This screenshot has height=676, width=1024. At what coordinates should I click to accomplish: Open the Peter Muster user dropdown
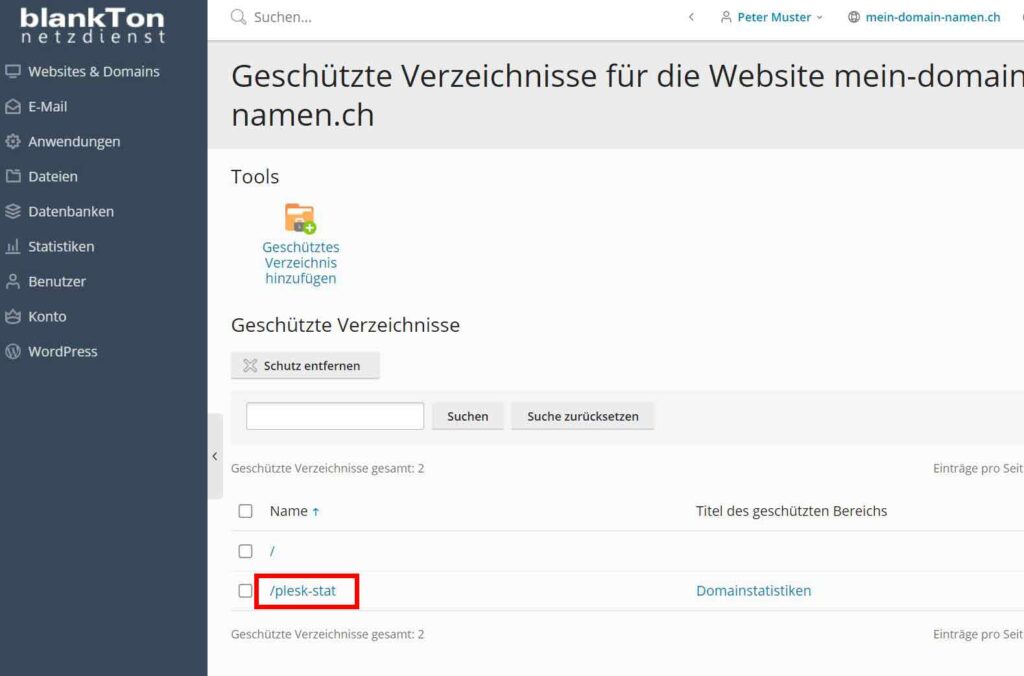pyautogui.click(x=772, y=17)
